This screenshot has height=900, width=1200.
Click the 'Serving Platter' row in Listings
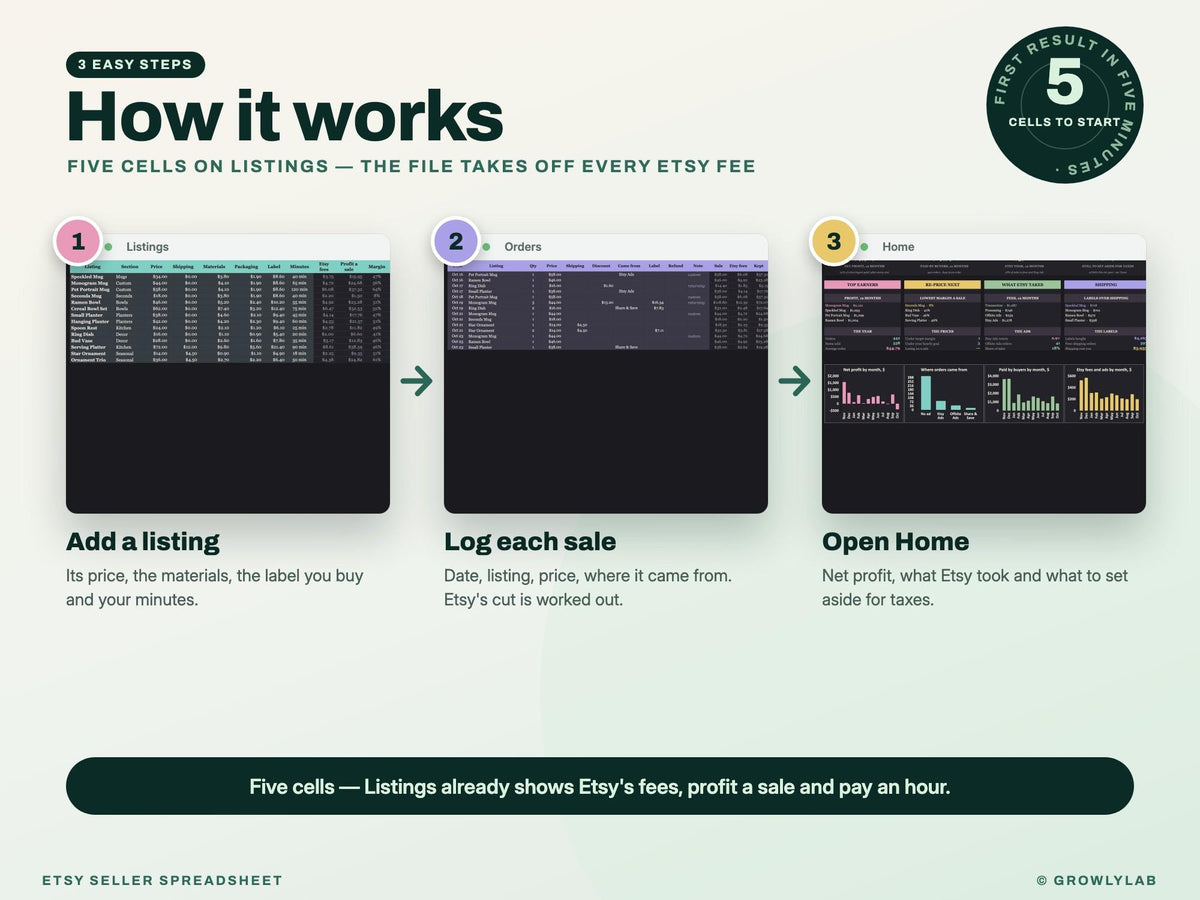pyautogui.click(x=228, y=346)
